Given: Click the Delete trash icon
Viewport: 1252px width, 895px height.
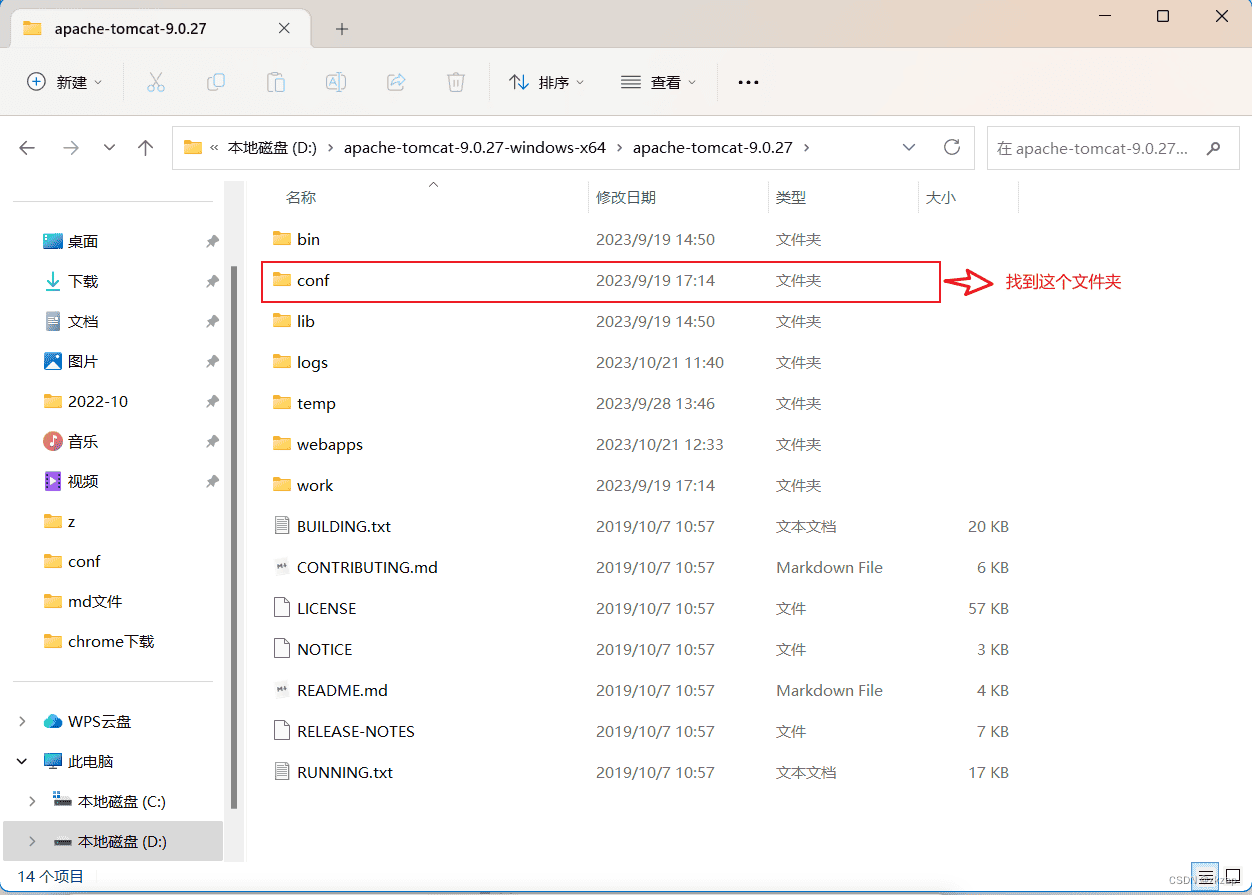Looking at the screenshot, I should (456, 82).
